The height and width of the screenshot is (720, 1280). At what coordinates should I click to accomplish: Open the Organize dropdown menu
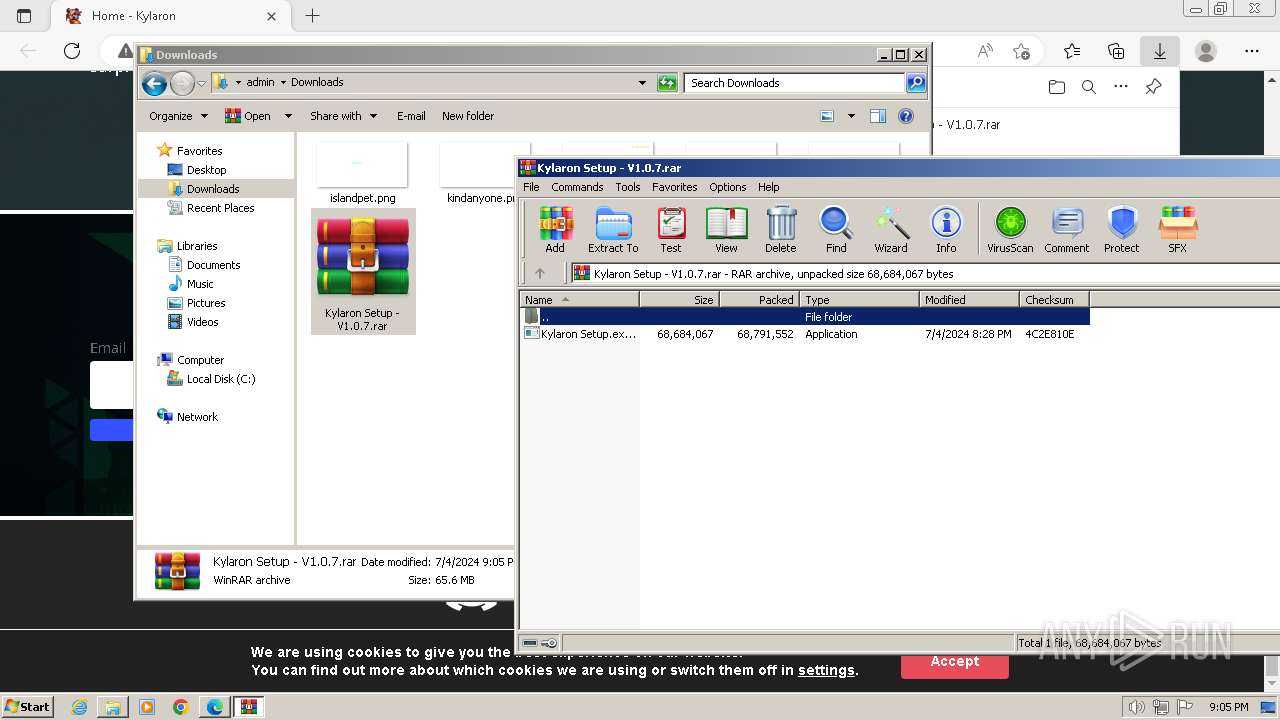click(178, 116)
